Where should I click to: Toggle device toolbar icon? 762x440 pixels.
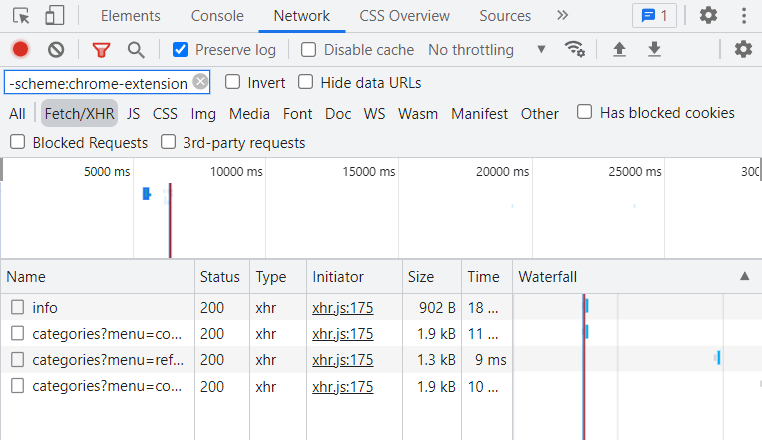[54, 16]
